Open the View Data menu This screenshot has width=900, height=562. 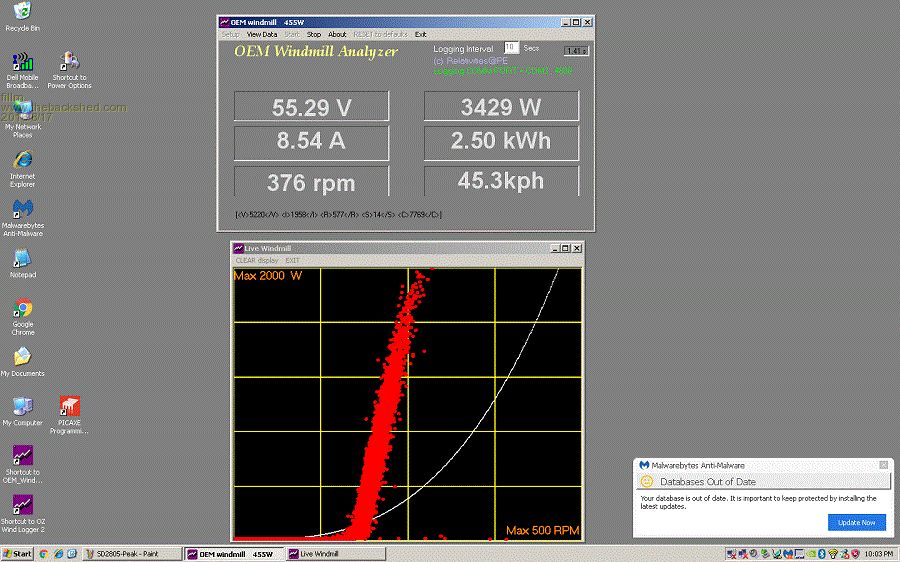(261, 34)
